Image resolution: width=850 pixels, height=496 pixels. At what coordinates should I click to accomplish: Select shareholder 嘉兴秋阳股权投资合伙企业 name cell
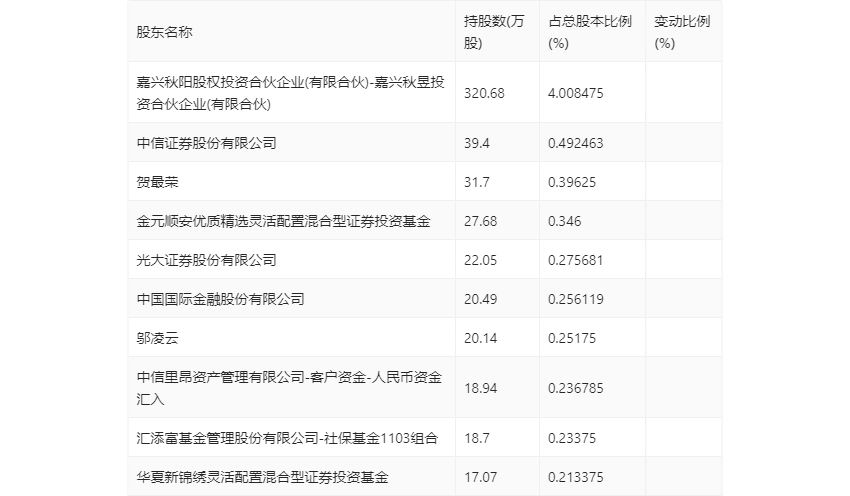(x=291, y=93)
